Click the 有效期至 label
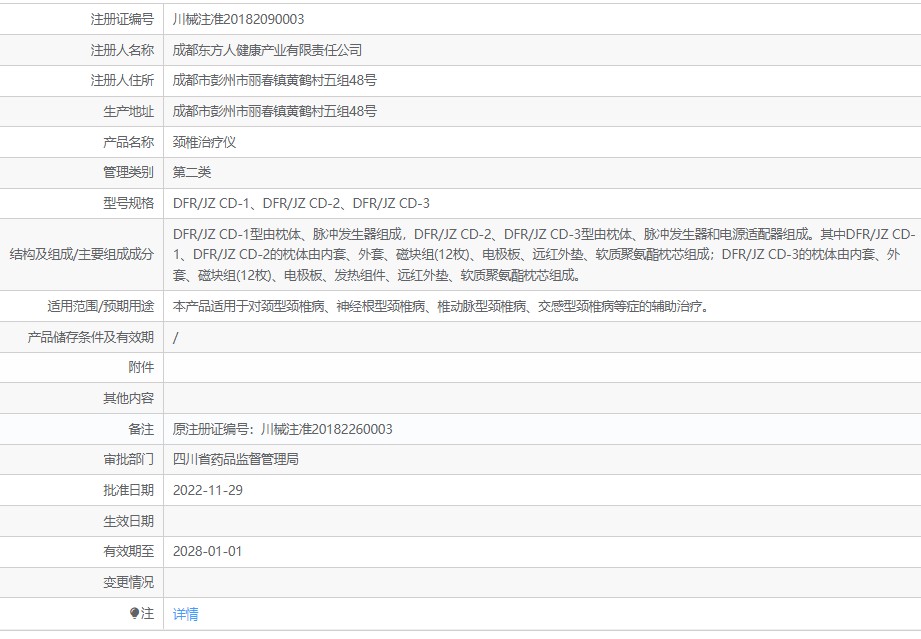The image size is (921, 639). point(129,551)
